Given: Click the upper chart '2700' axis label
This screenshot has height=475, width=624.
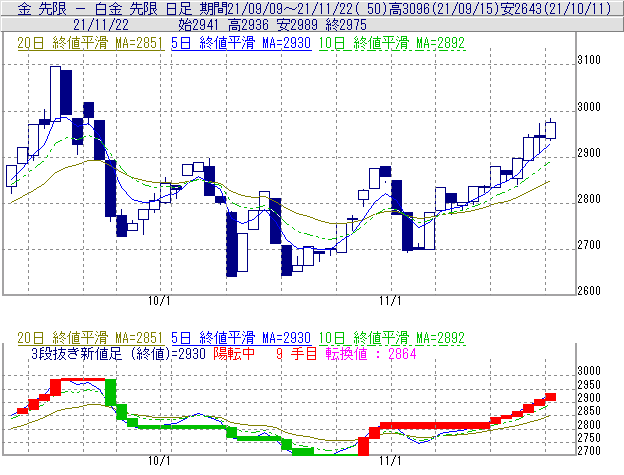Looking at the screenshot, I should [x=589, y=245].
